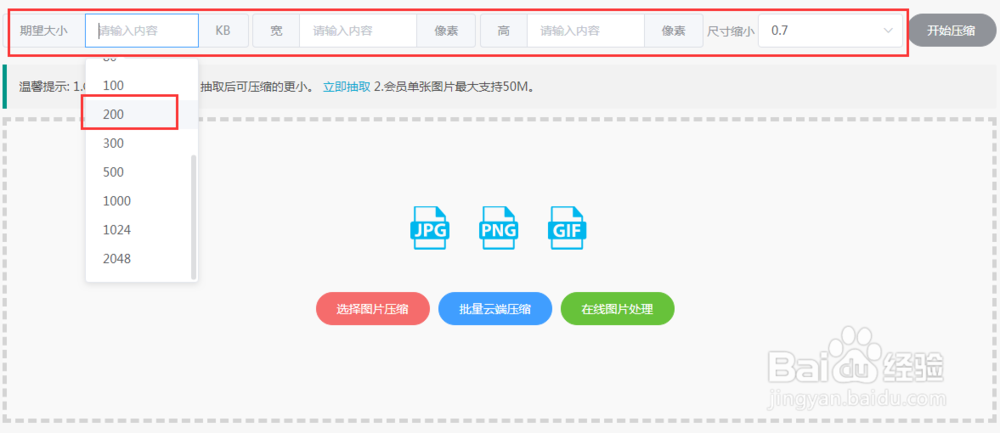Click the 尺寸缩小 label
Screen dimensions: 1000x433
pos(730,31)
